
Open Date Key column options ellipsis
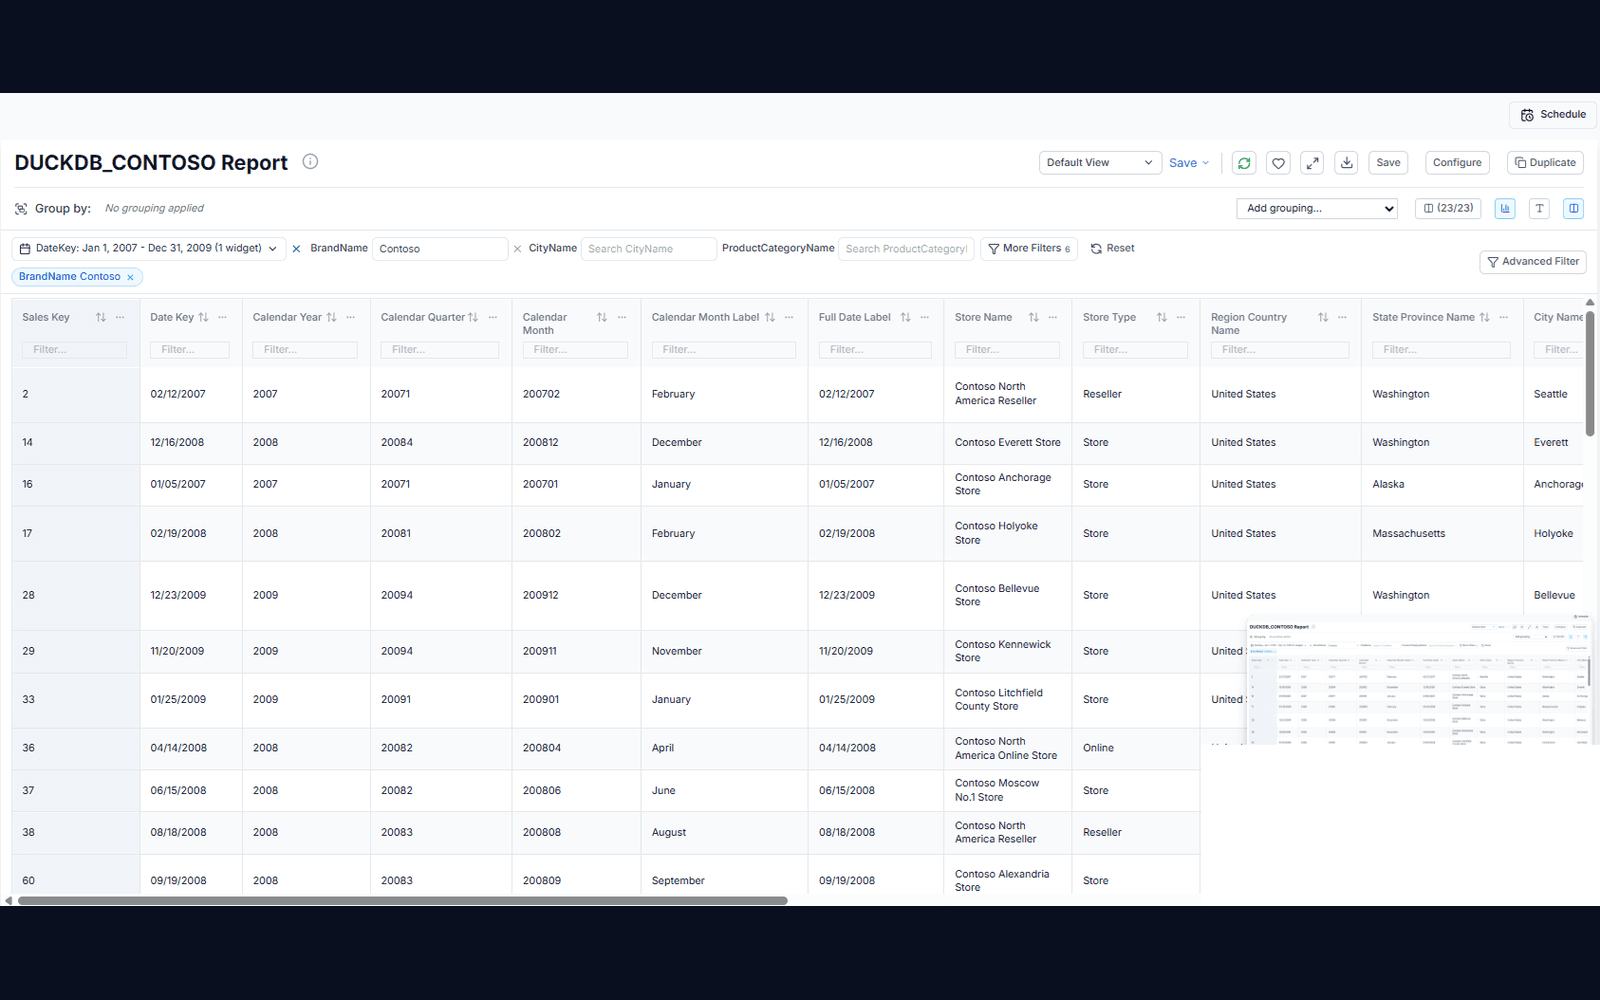click(x=222, y=317)
